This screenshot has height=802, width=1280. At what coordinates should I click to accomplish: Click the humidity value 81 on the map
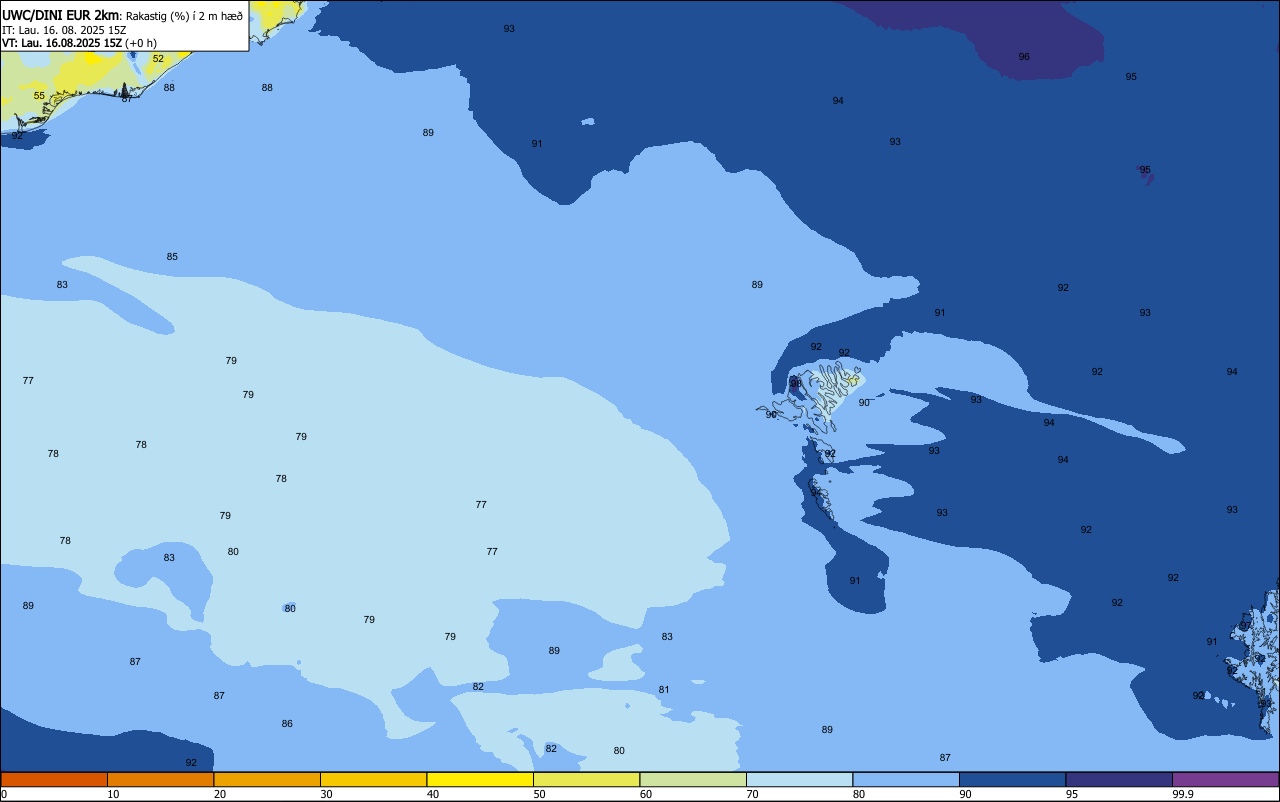pyautogui.click(x=664, y=690)
